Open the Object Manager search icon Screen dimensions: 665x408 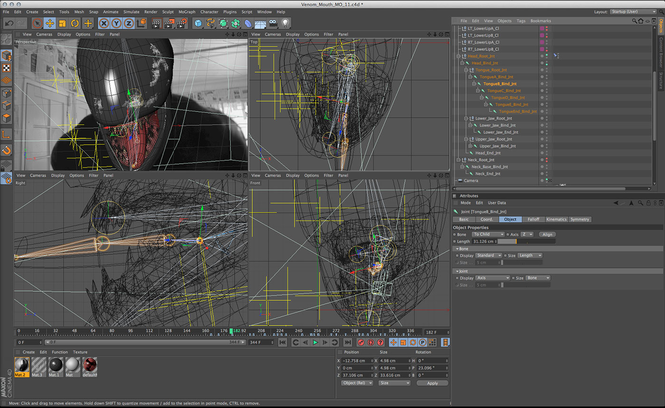coord(634,20)
